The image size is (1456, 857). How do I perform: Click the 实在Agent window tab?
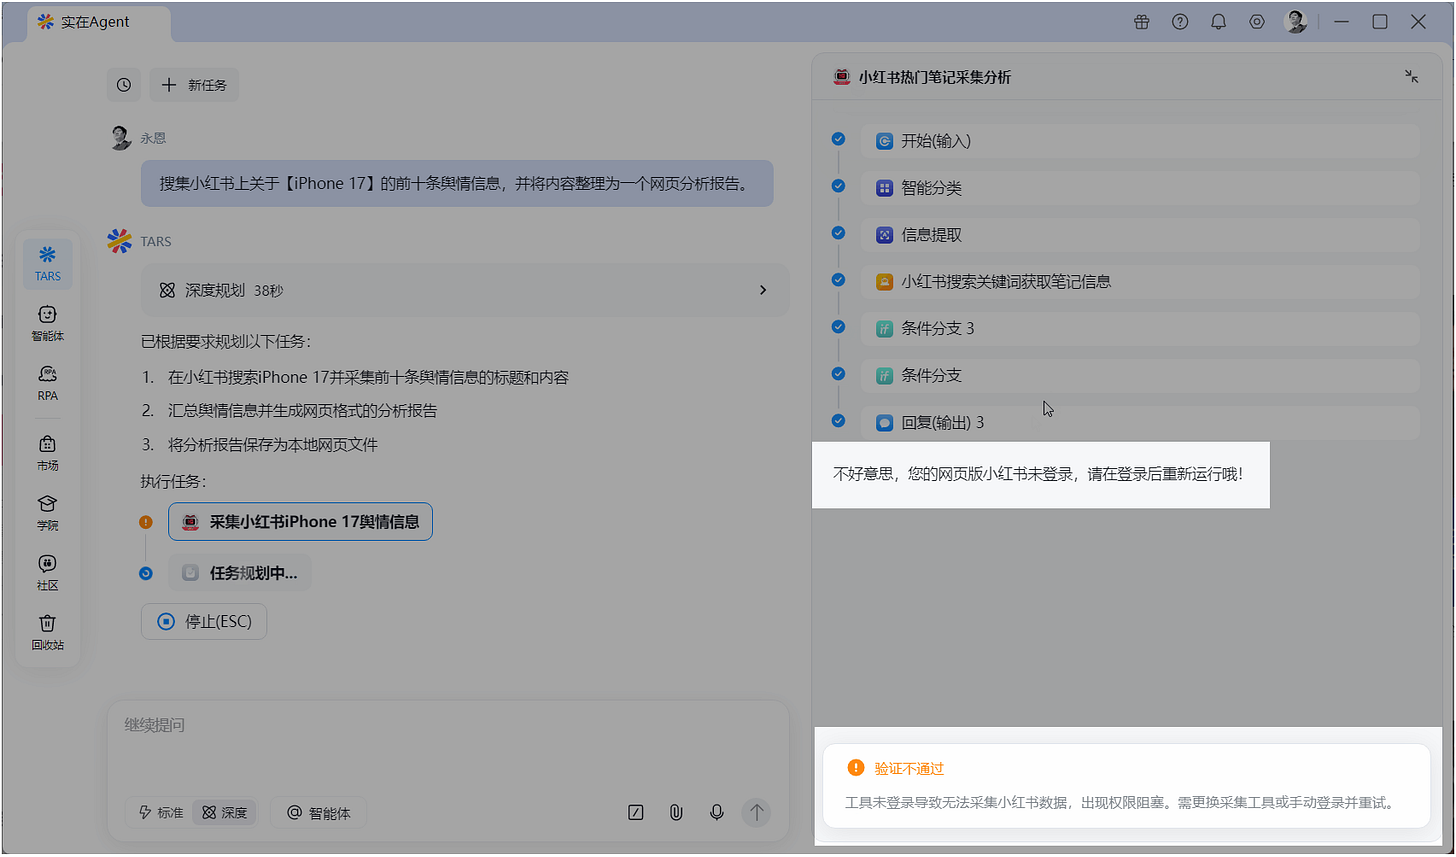97,22
